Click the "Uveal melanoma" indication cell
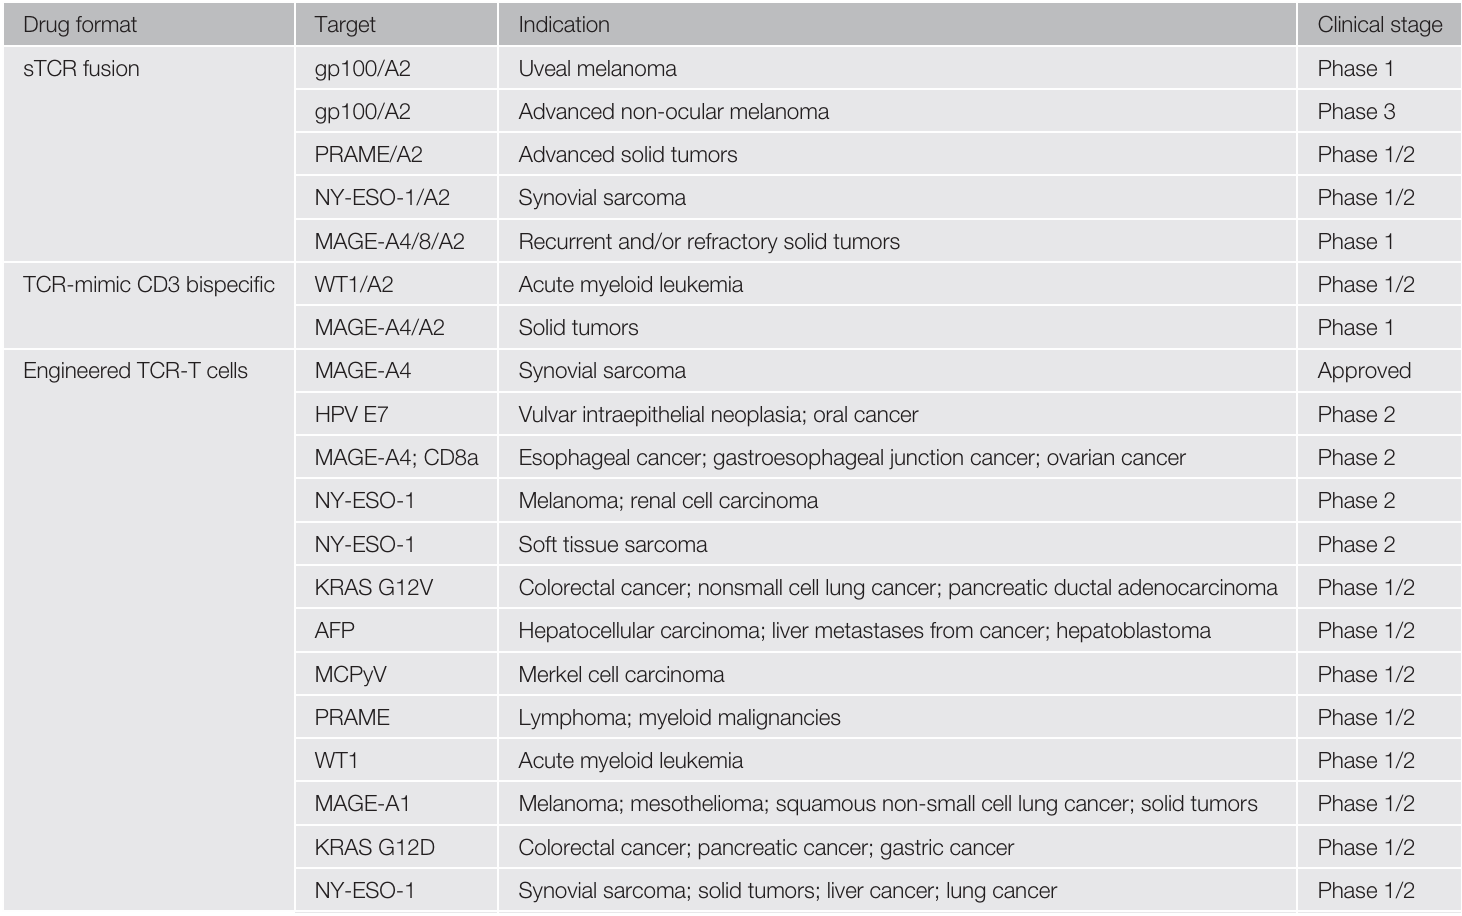Screen dimensions: 1462x916 coord(597,69)
